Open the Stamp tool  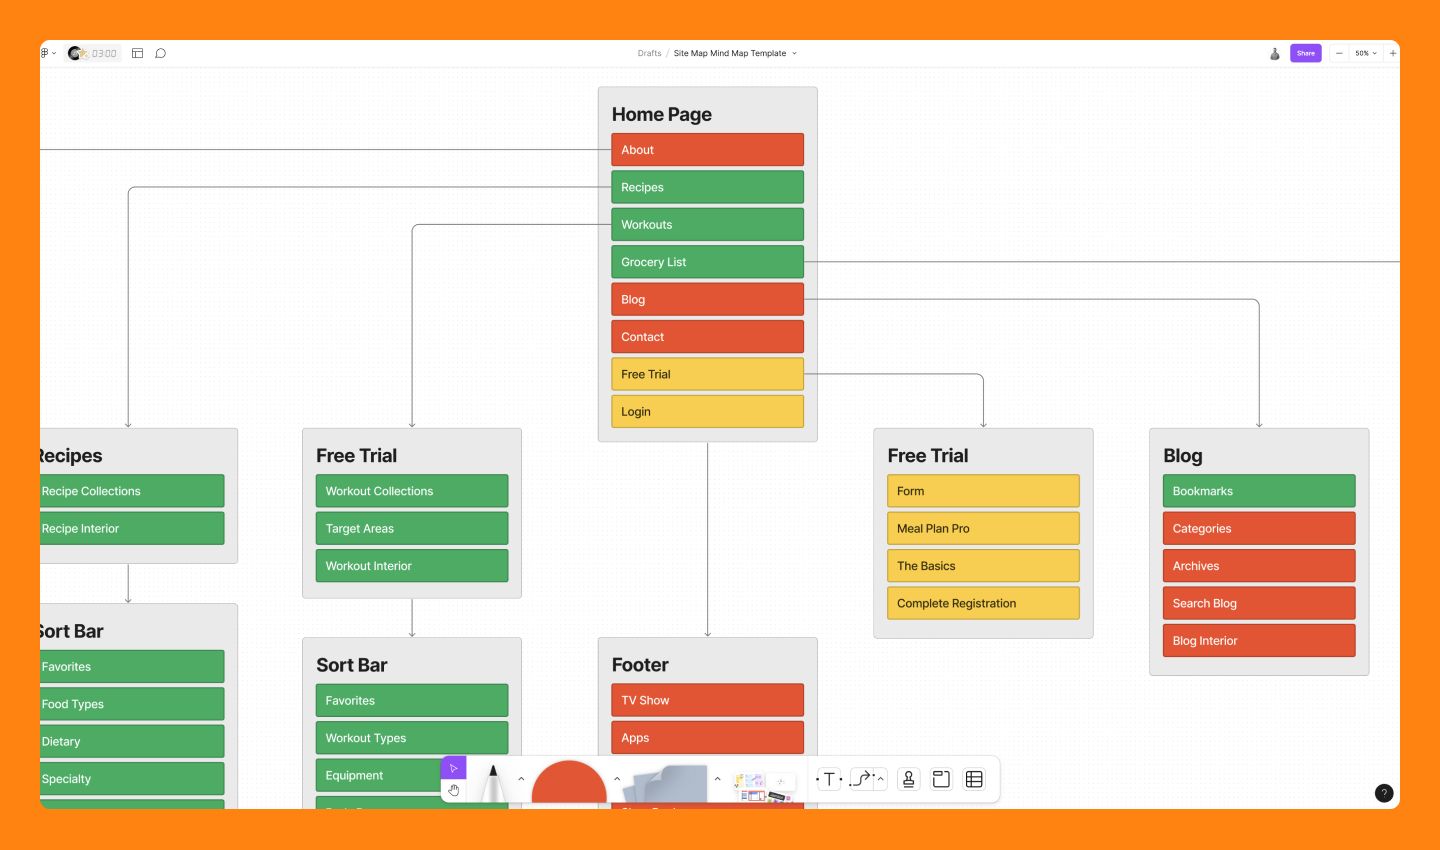[908, 778]
